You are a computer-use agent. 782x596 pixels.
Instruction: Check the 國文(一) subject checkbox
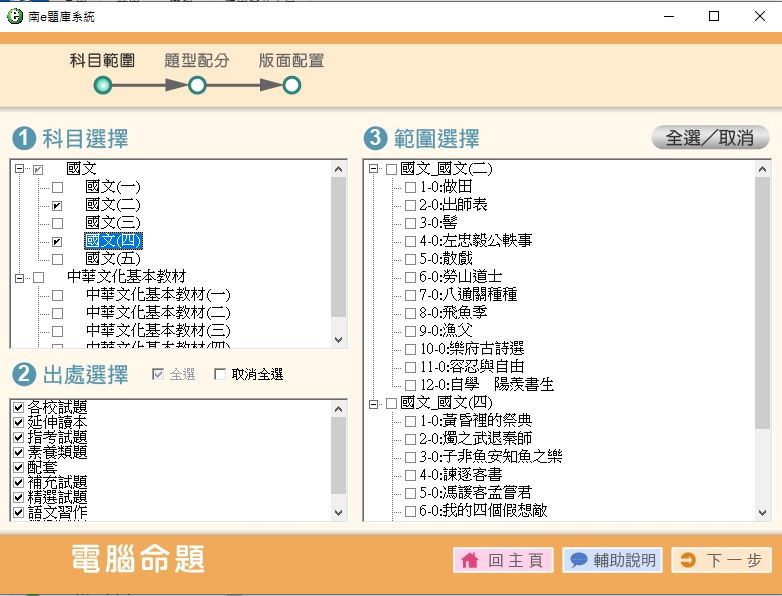(x=57, y=187)
